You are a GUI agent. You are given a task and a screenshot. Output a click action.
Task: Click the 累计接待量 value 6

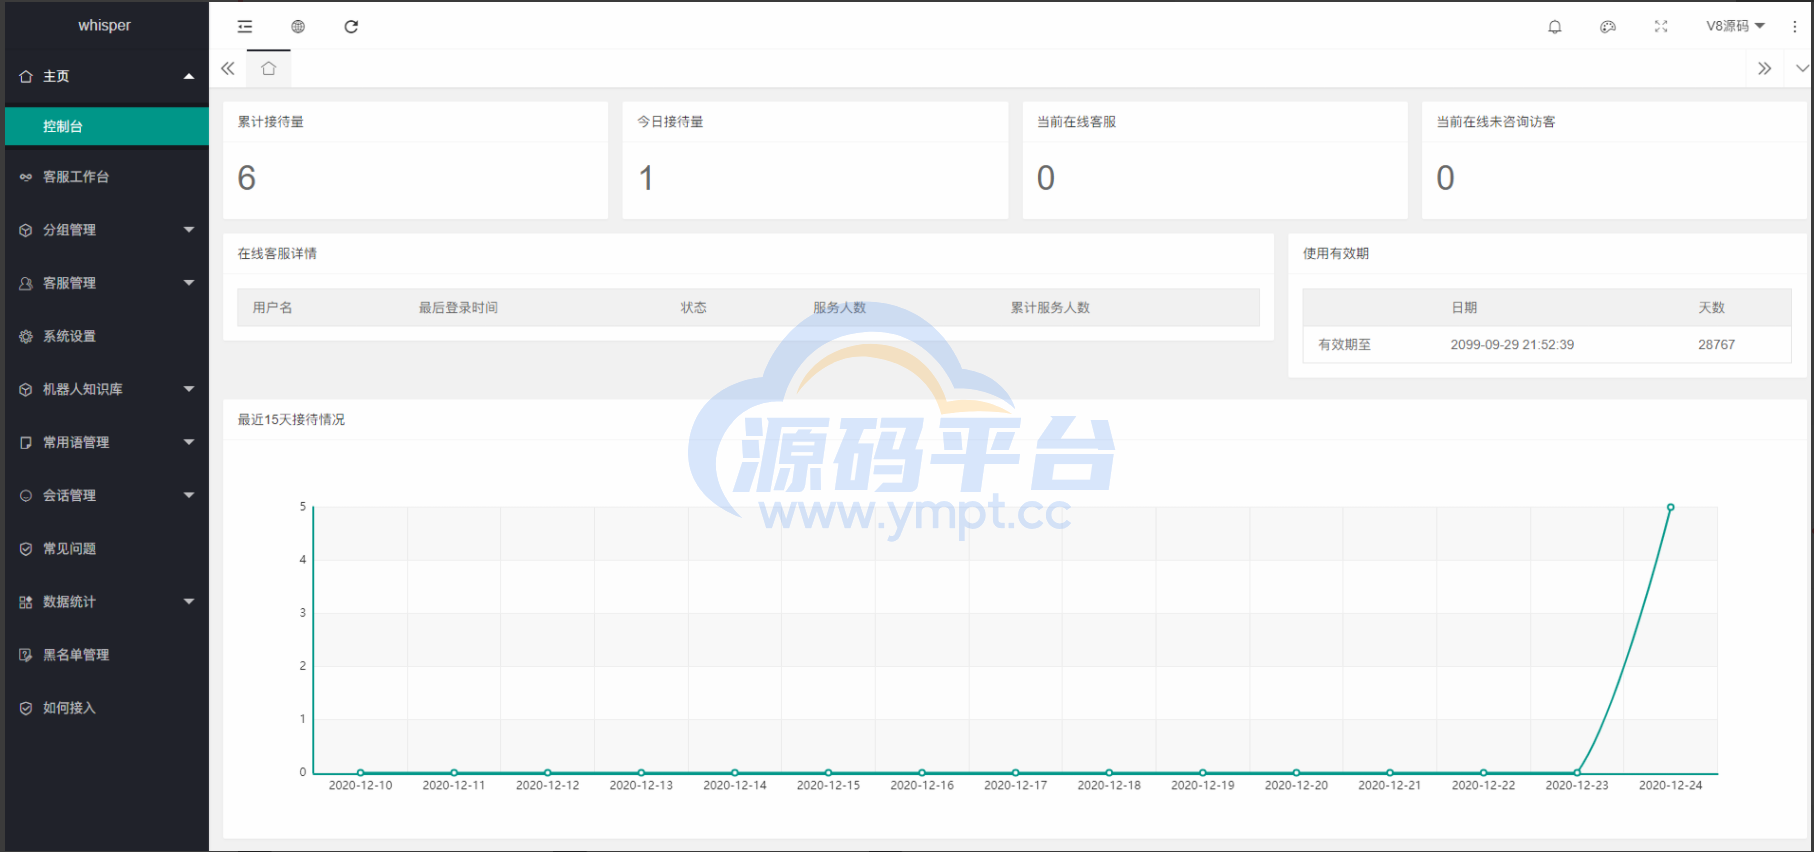coord(247,178)
